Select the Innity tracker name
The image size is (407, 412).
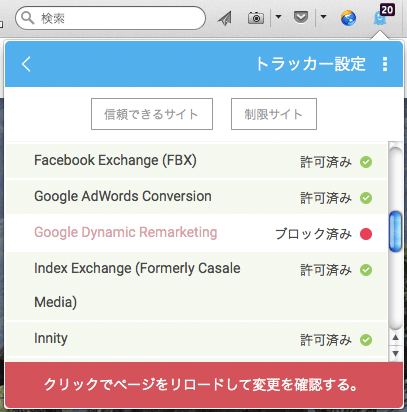pyautogui.click(x=51, y=339)
